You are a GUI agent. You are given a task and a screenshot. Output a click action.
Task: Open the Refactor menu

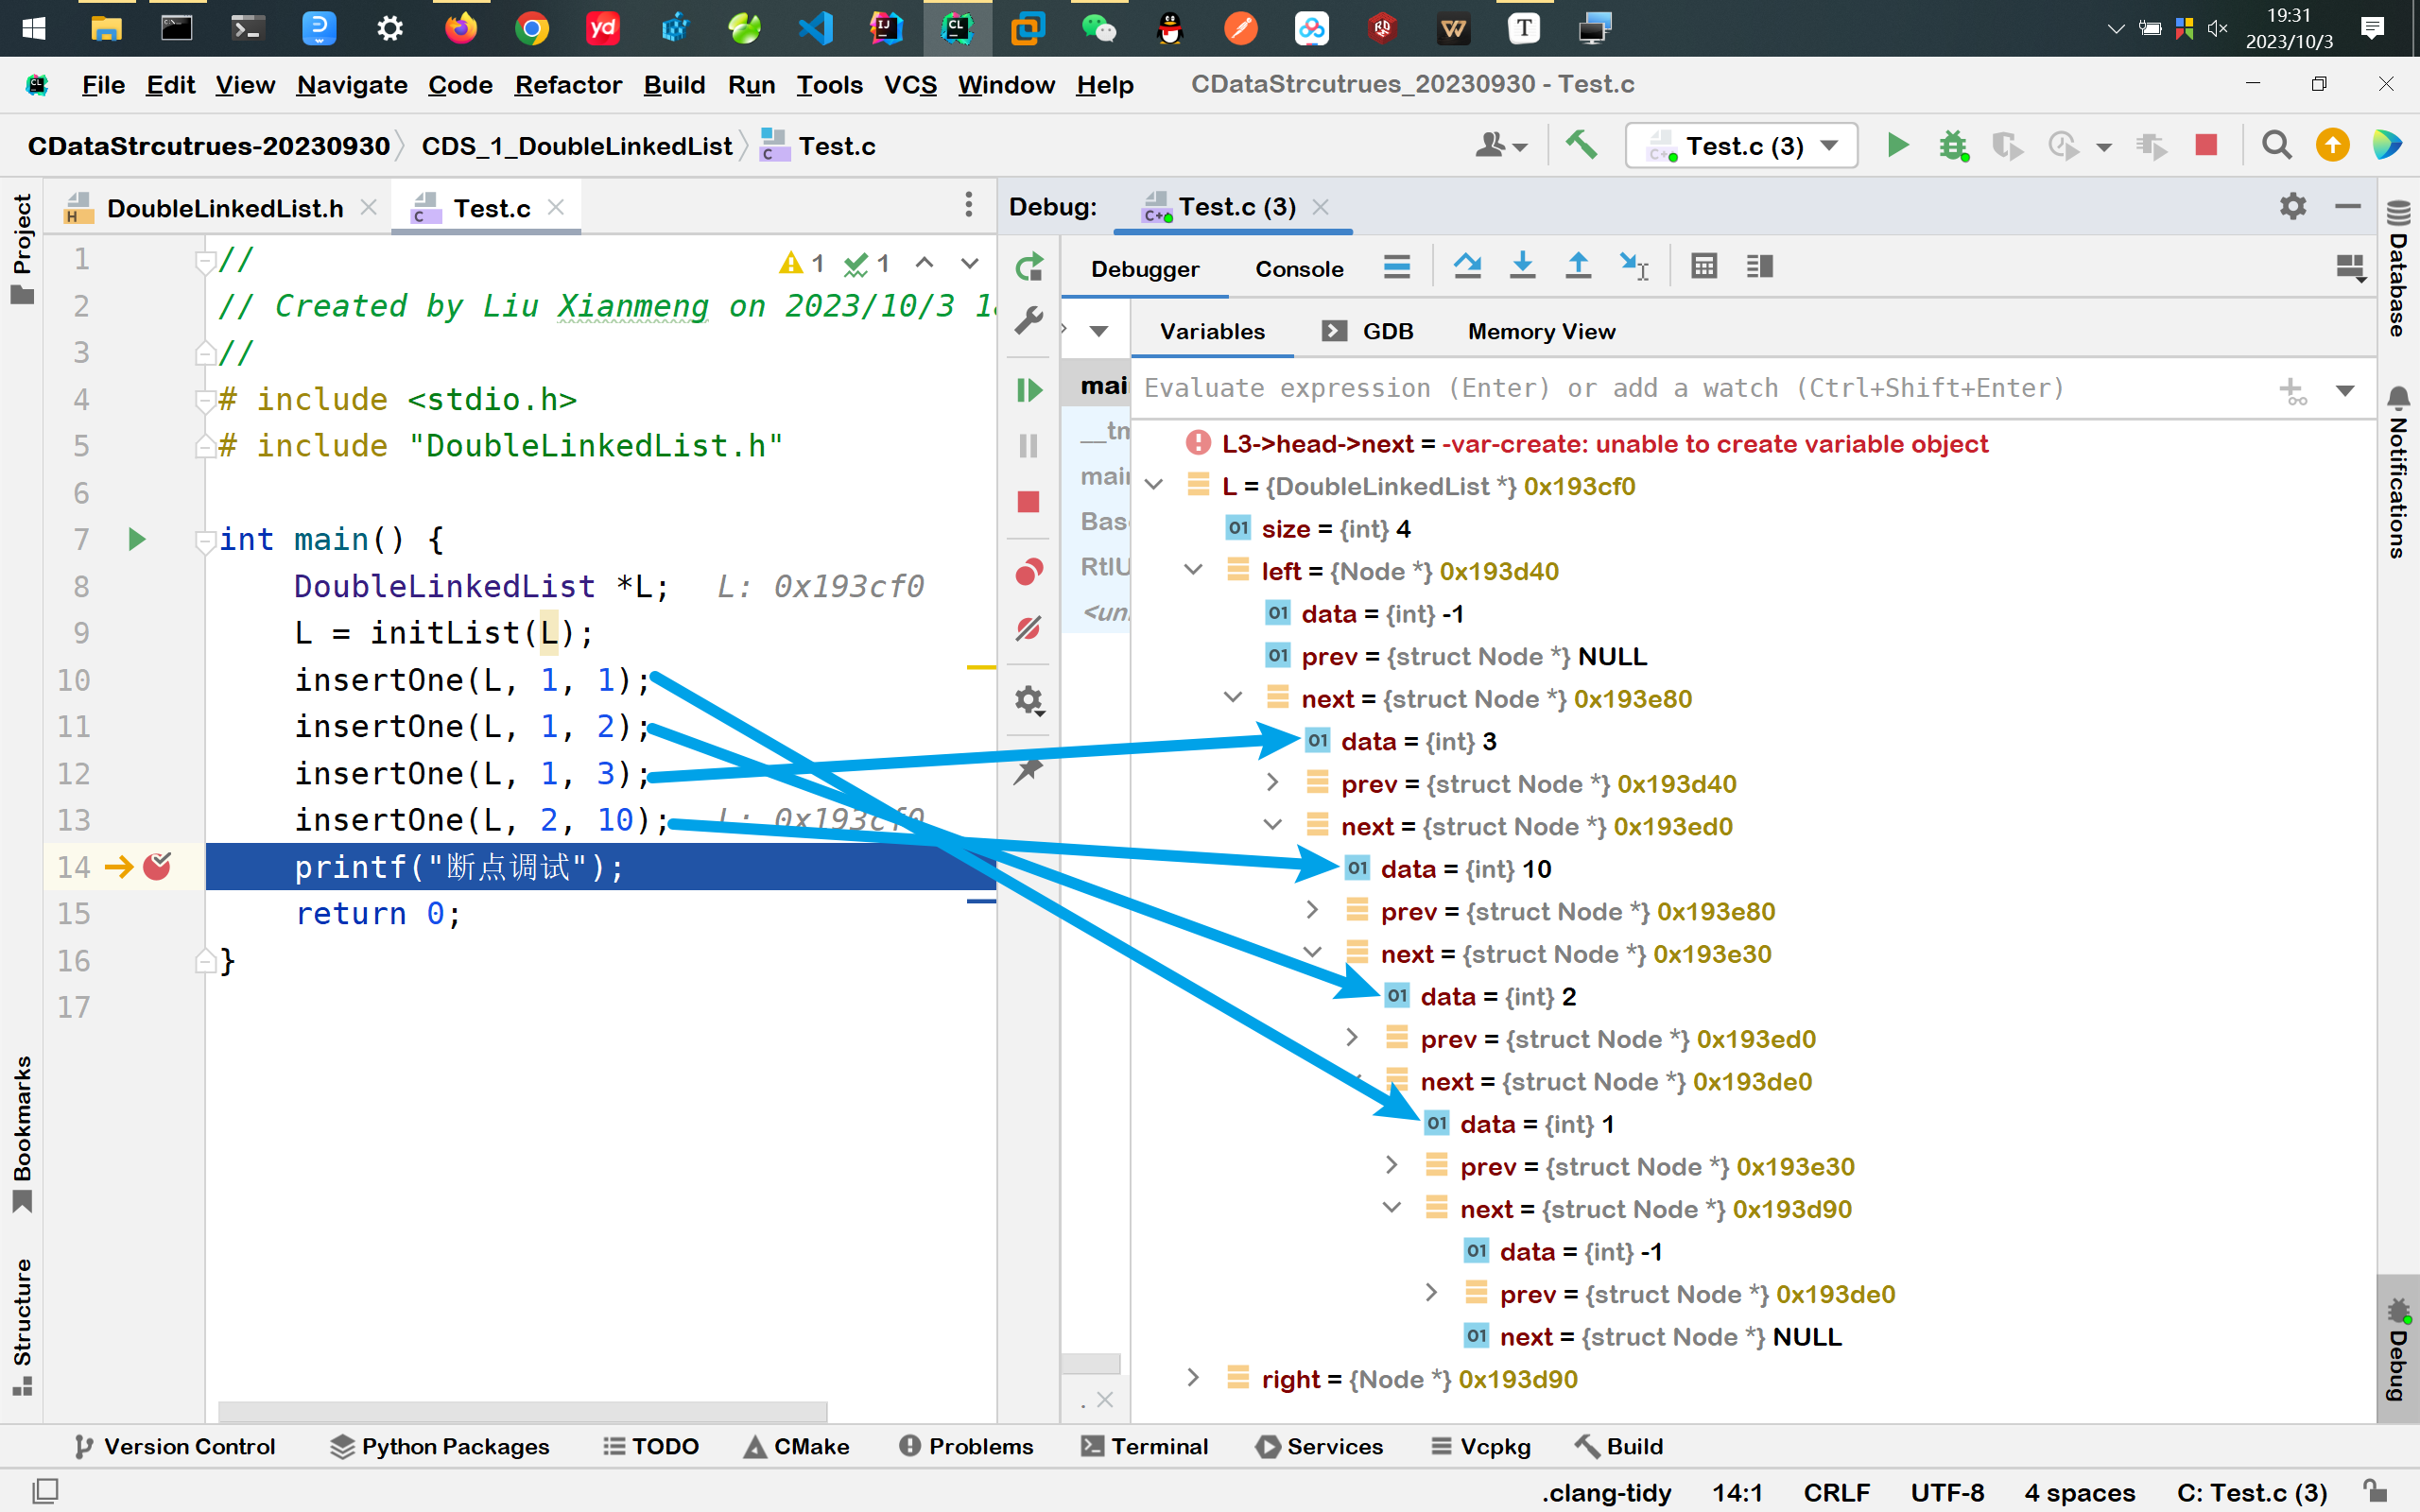click(568, 85)
